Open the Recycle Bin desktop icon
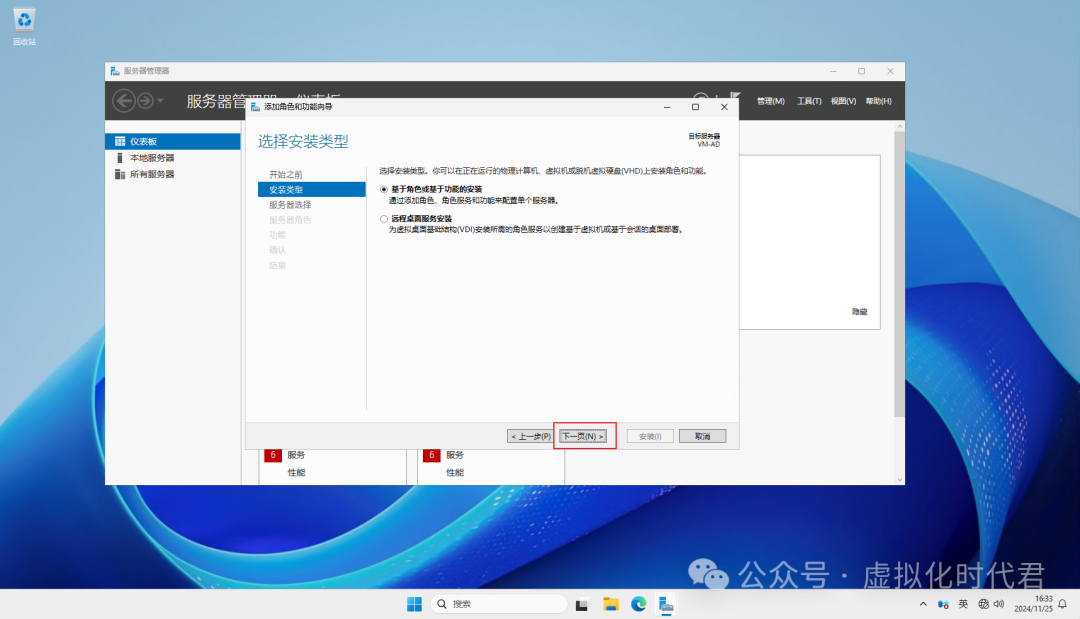1080x619 pixels. click(x=24, y=26)
